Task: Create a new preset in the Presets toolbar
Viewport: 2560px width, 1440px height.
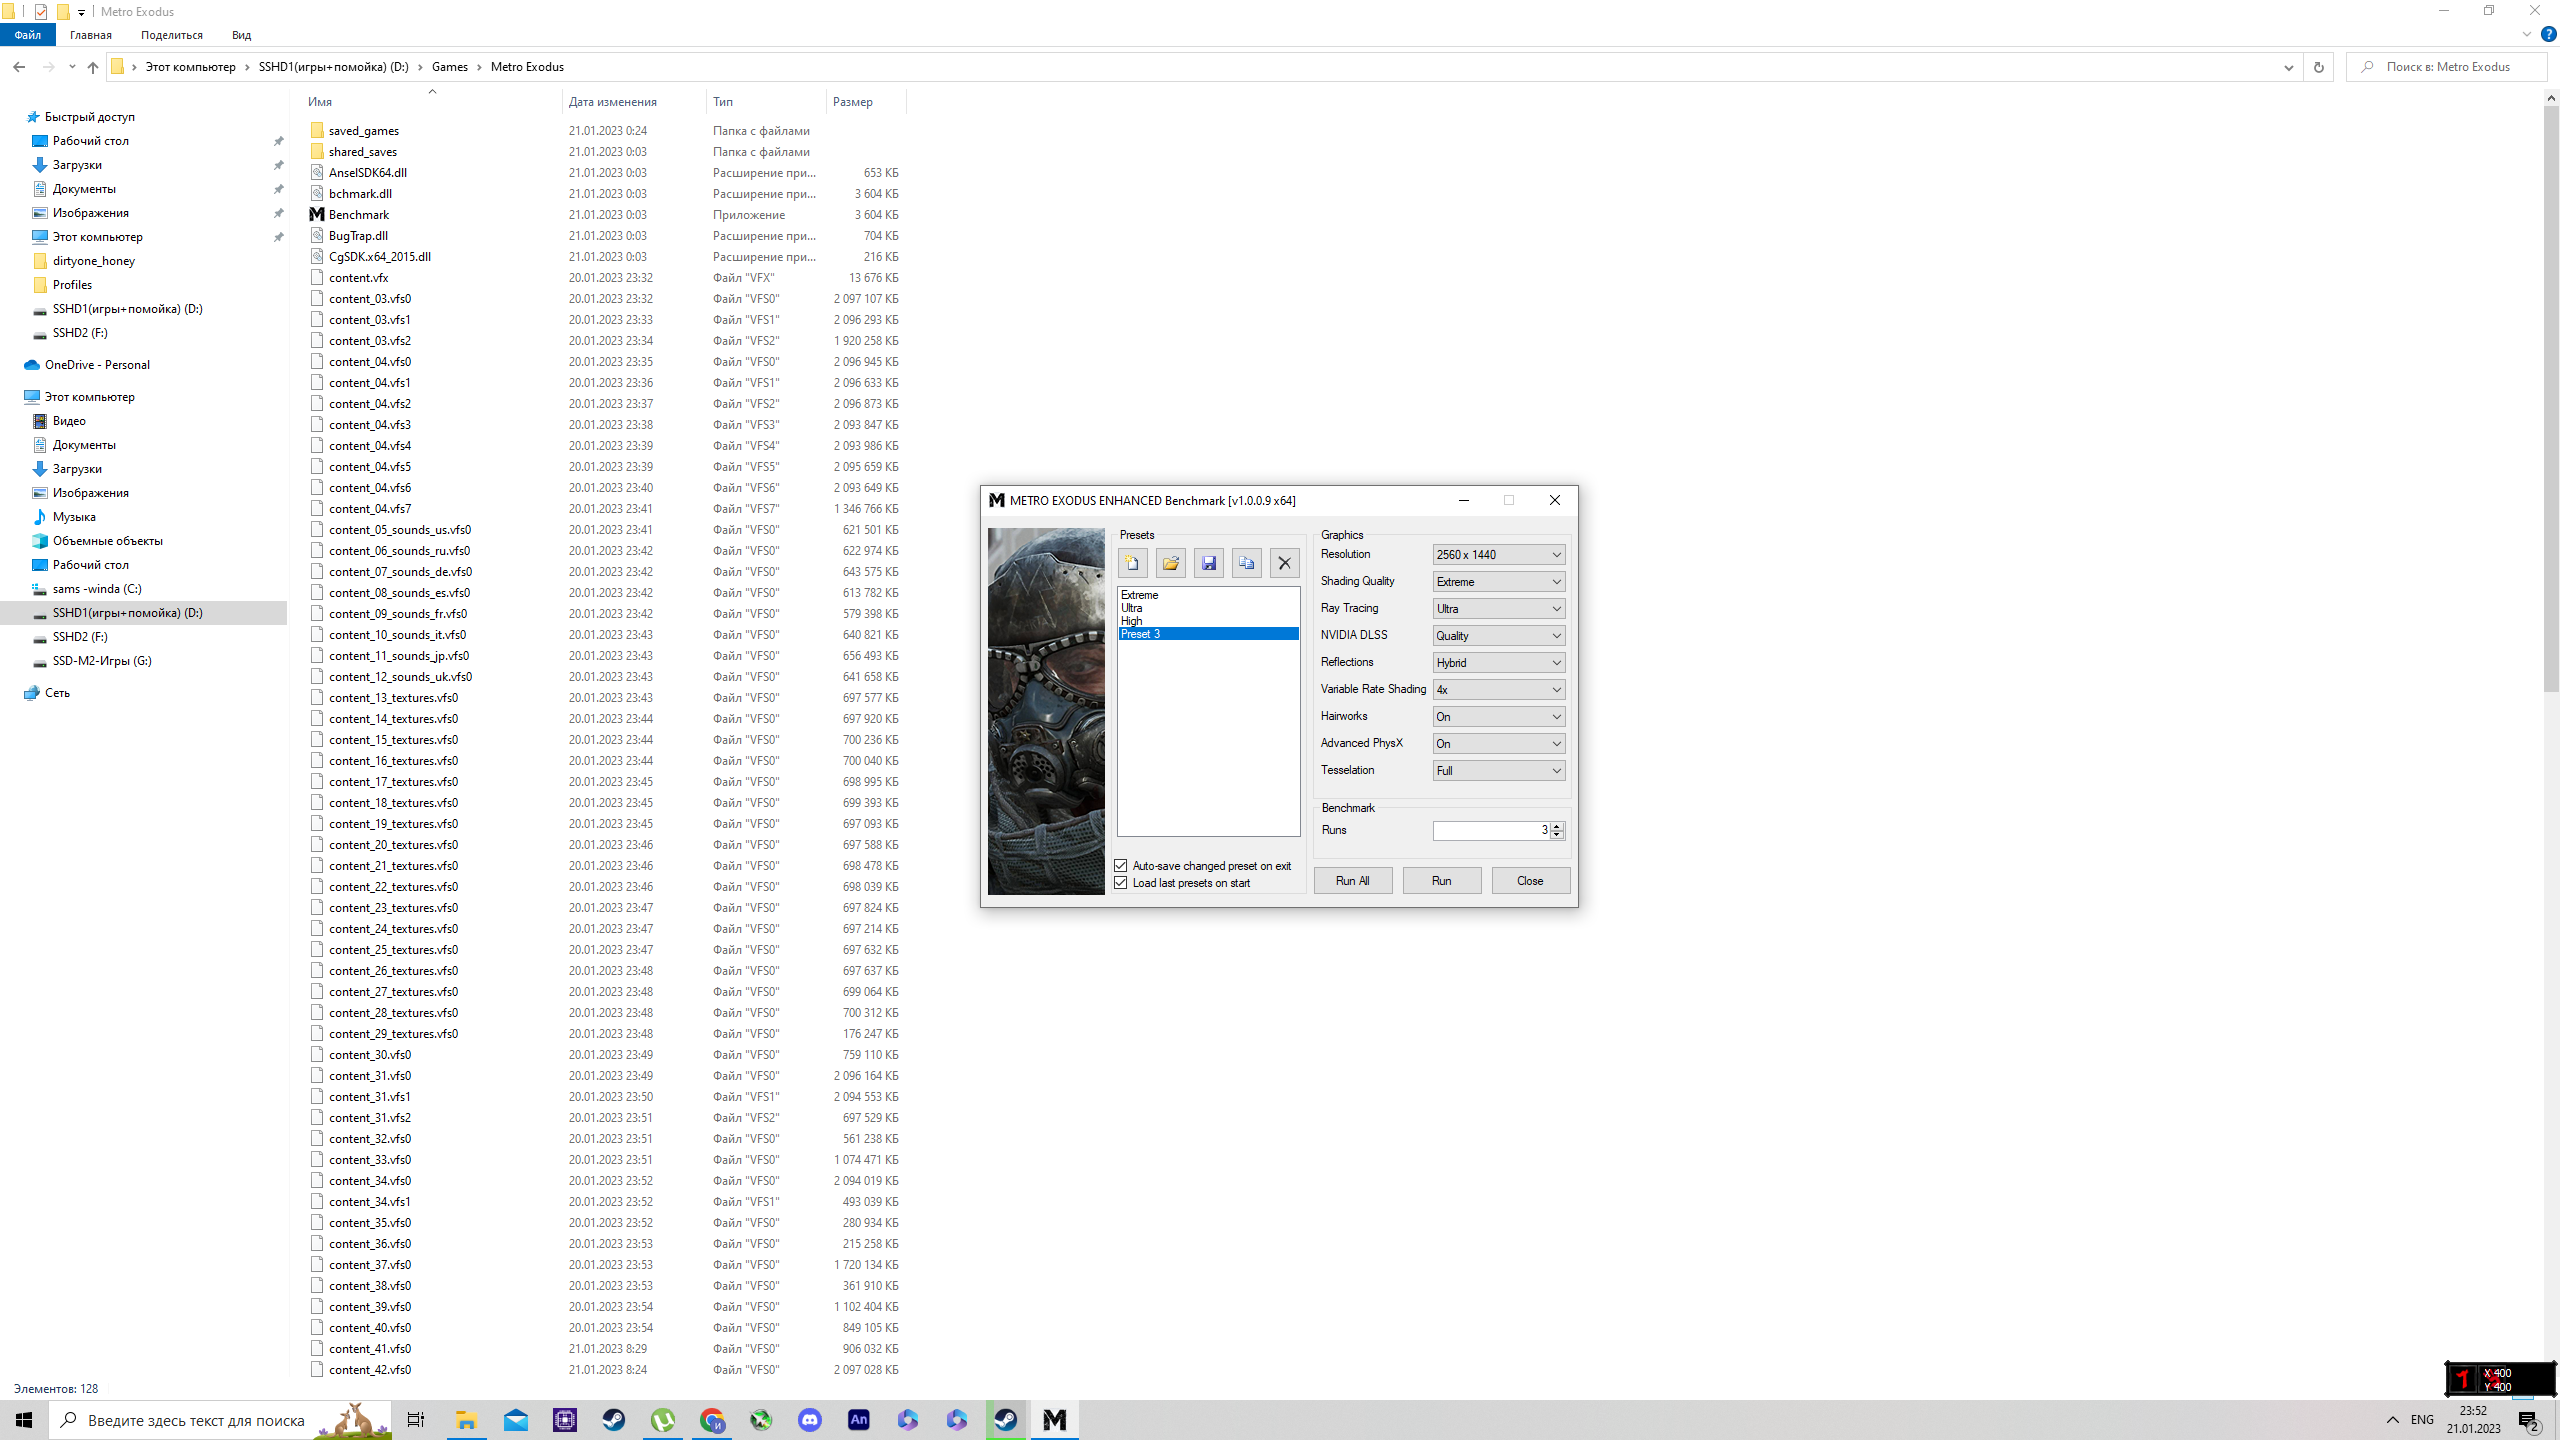Action: pyautogui.click(x=1132, y=563)
